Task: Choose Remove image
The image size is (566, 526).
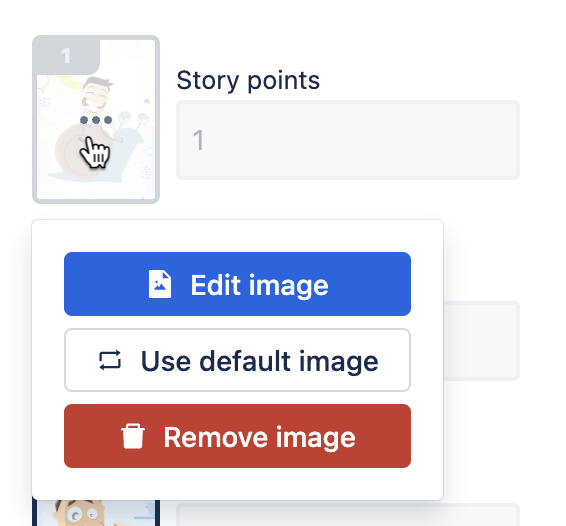Action: point(237,436)
